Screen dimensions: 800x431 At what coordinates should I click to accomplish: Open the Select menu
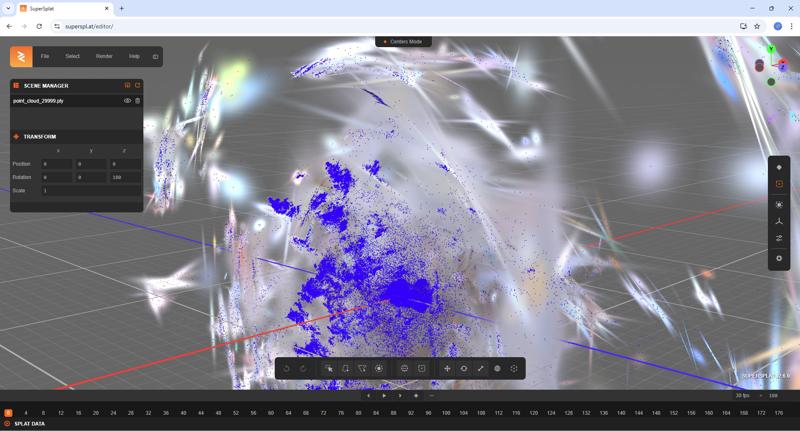coord(73,56)
